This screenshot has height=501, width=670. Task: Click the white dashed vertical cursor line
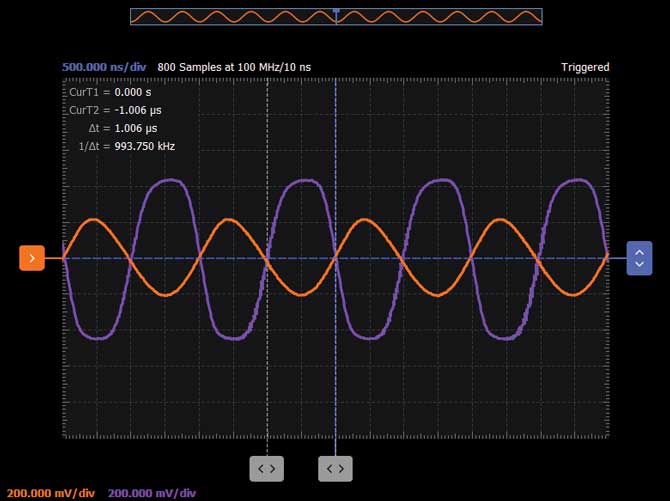[x=267, y=380]
